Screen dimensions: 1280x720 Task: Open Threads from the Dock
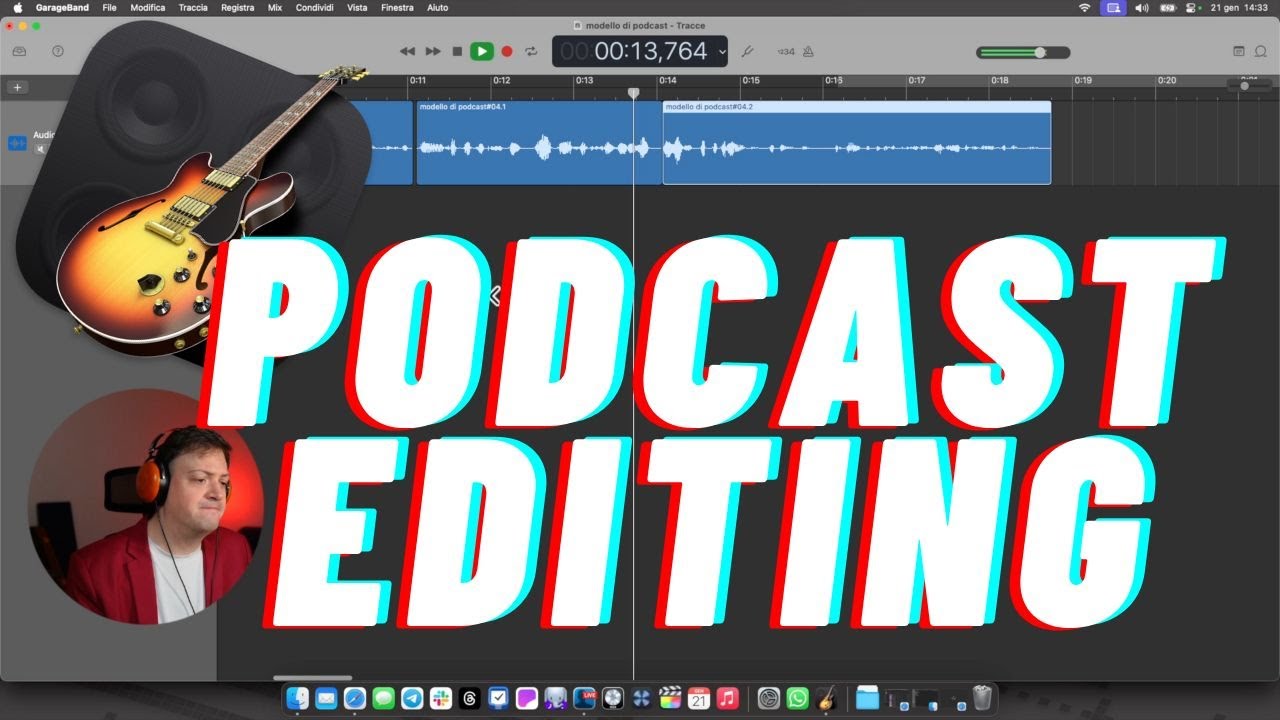coord(469,698)
